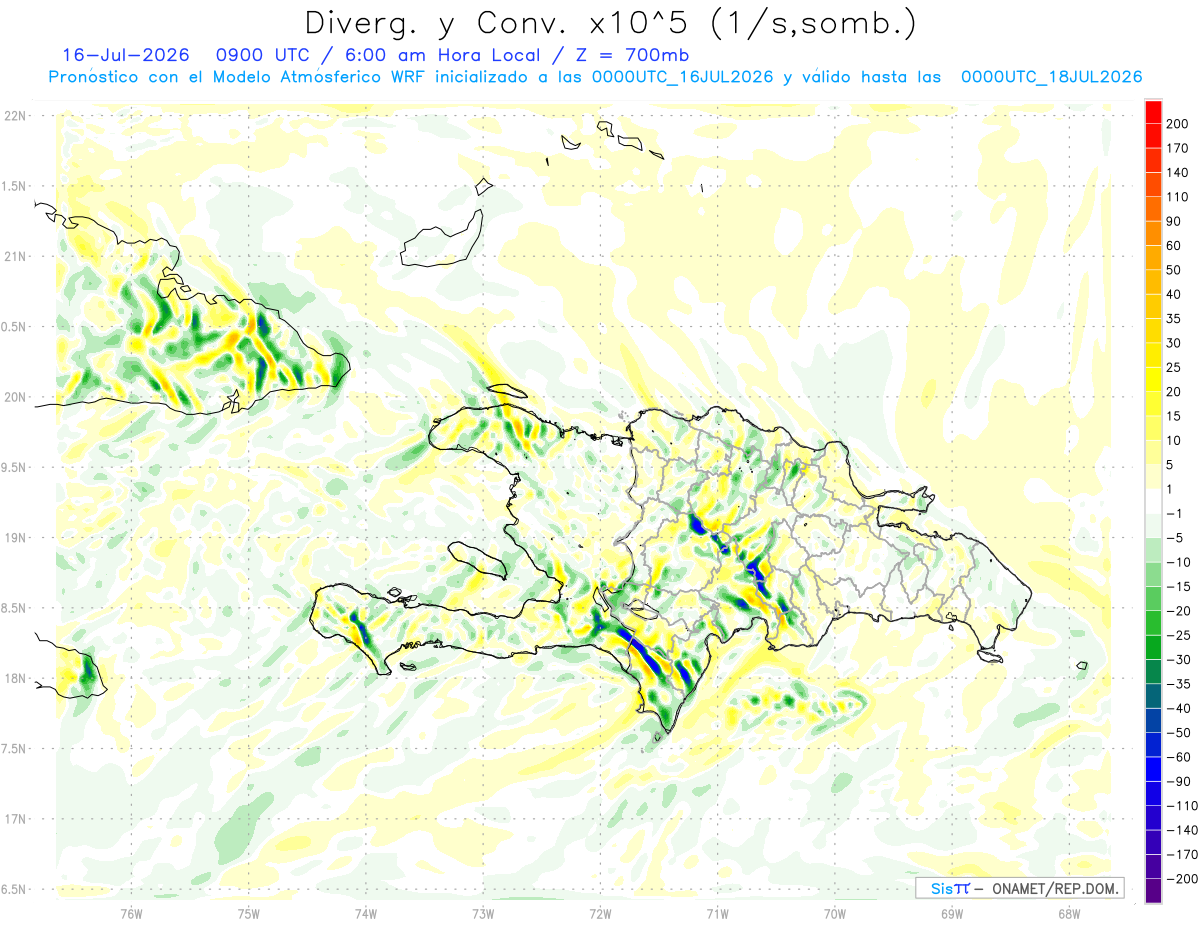
Task: Click the '69W' longitude label
Action: pos(952,914)
